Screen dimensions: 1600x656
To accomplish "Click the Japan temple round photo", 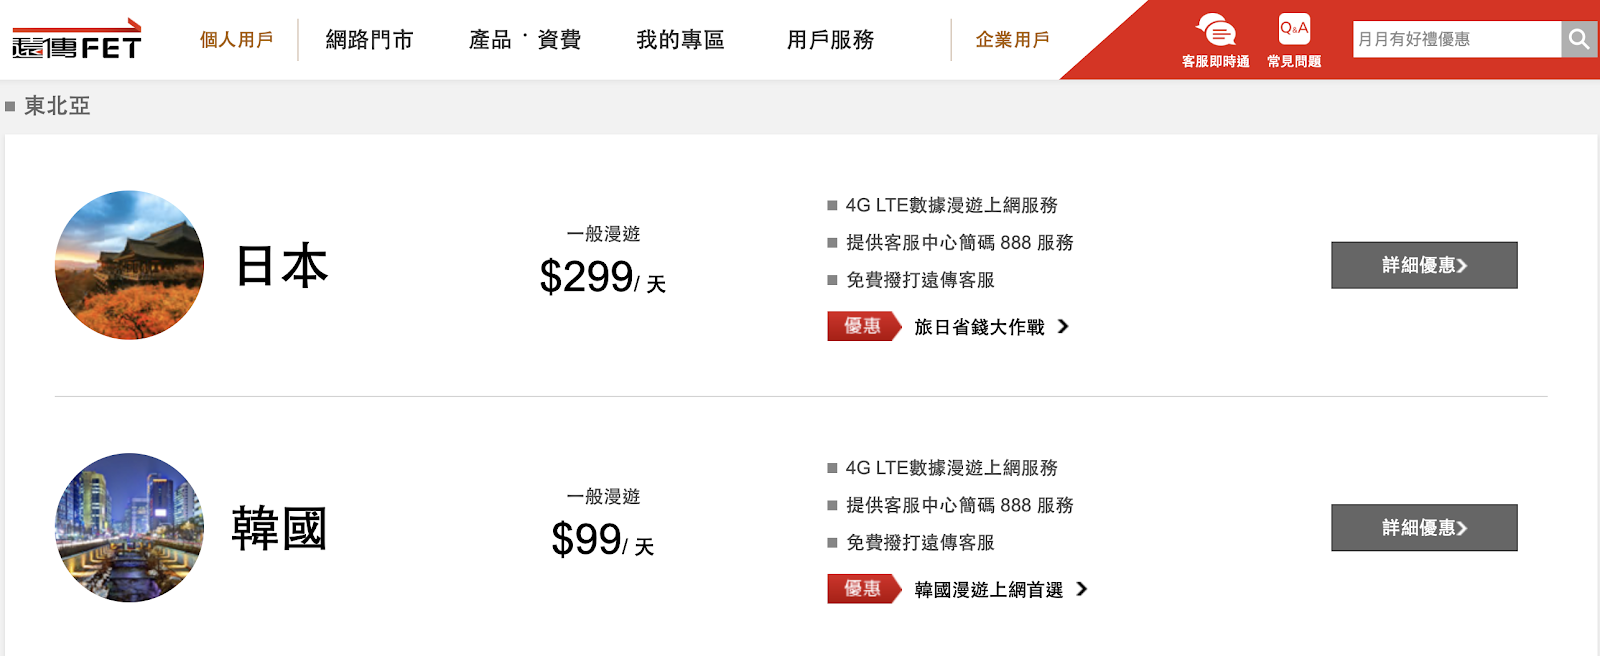I will pyautogui.click(x=129, y=265).
